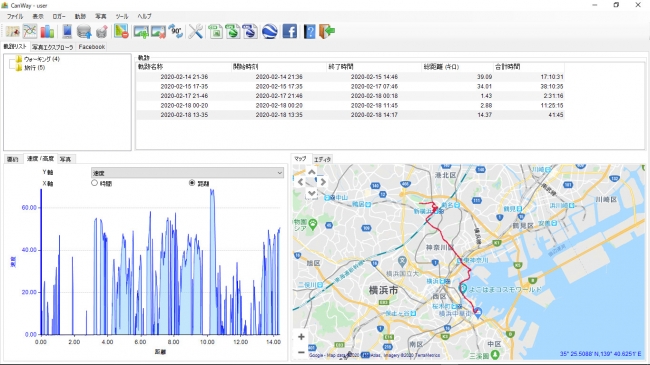Select track row 2020-02-18 00-20
The width and height of the screenshot is (650, 365).
[350, 105]
